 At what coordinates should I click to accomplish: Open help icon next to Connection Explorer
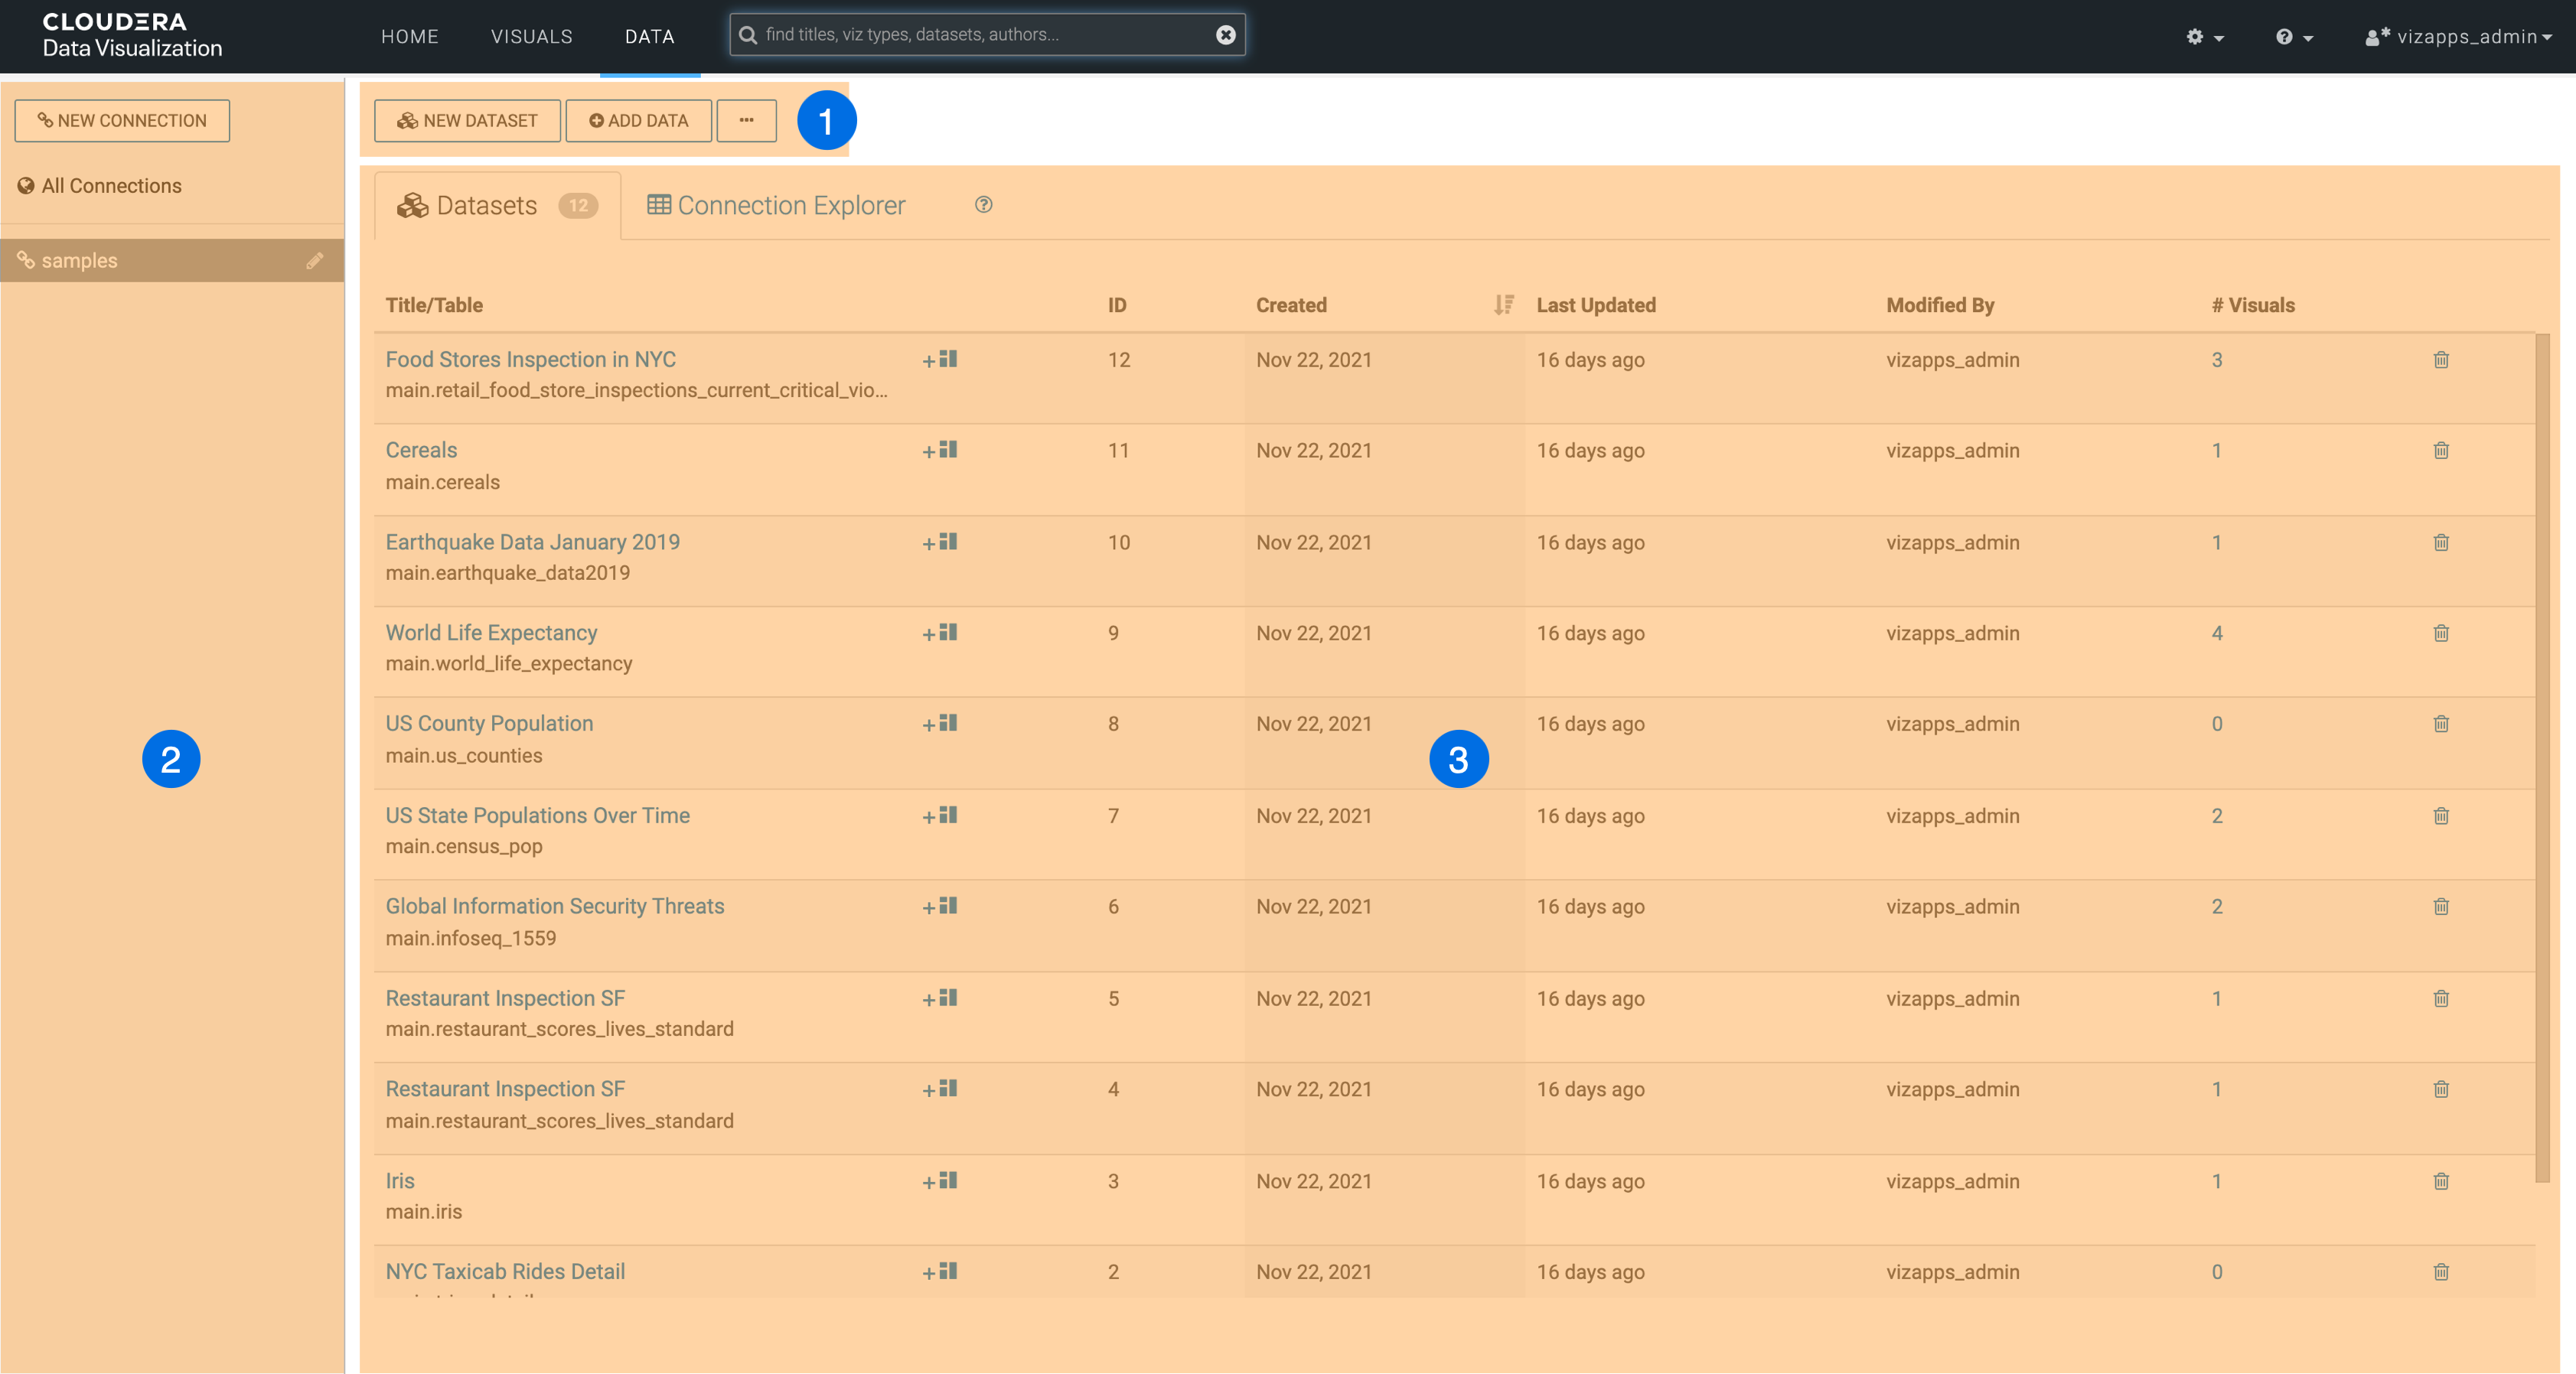[983, 205]
